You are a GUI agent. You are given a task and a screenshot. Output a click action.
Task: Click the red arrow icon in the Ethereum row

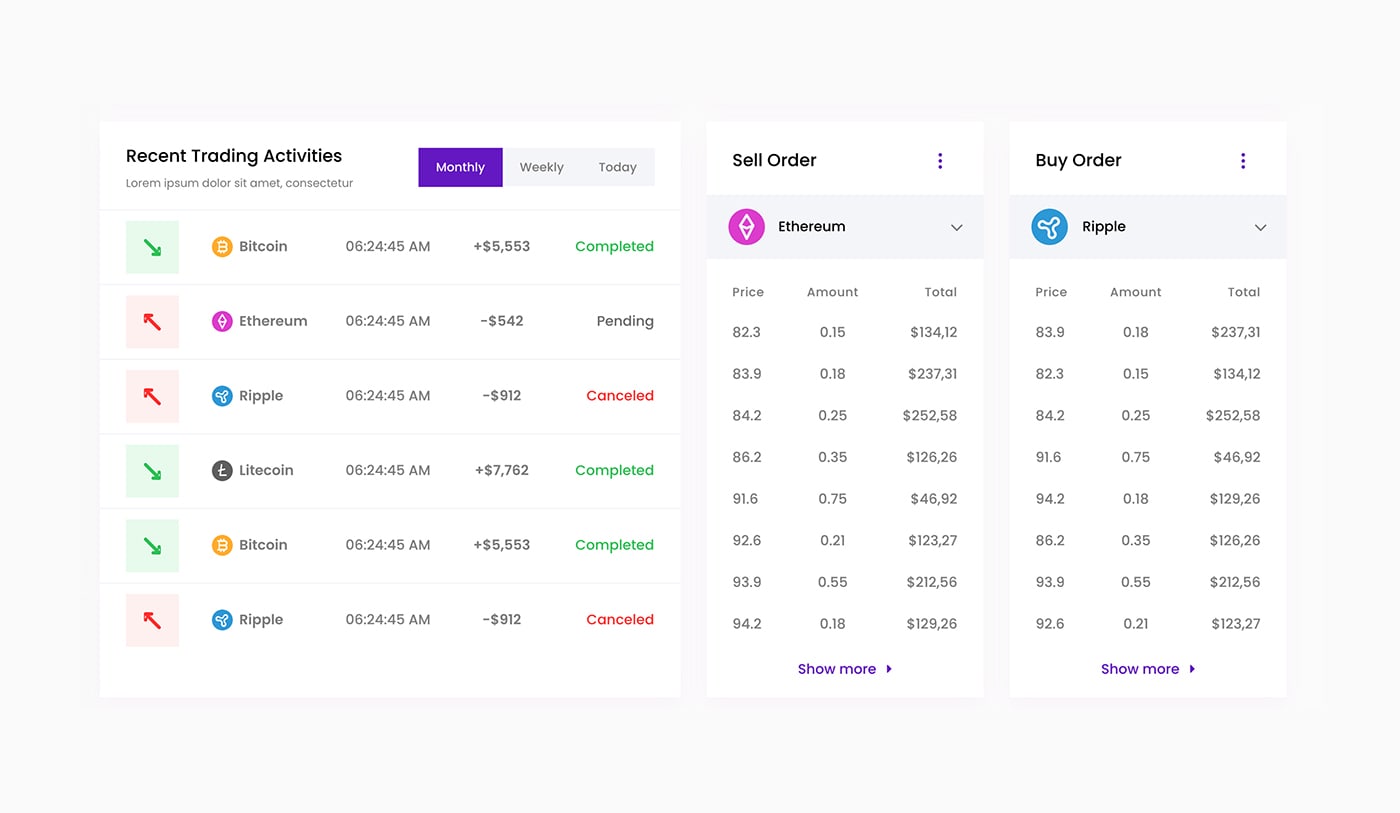click(152, 321)
